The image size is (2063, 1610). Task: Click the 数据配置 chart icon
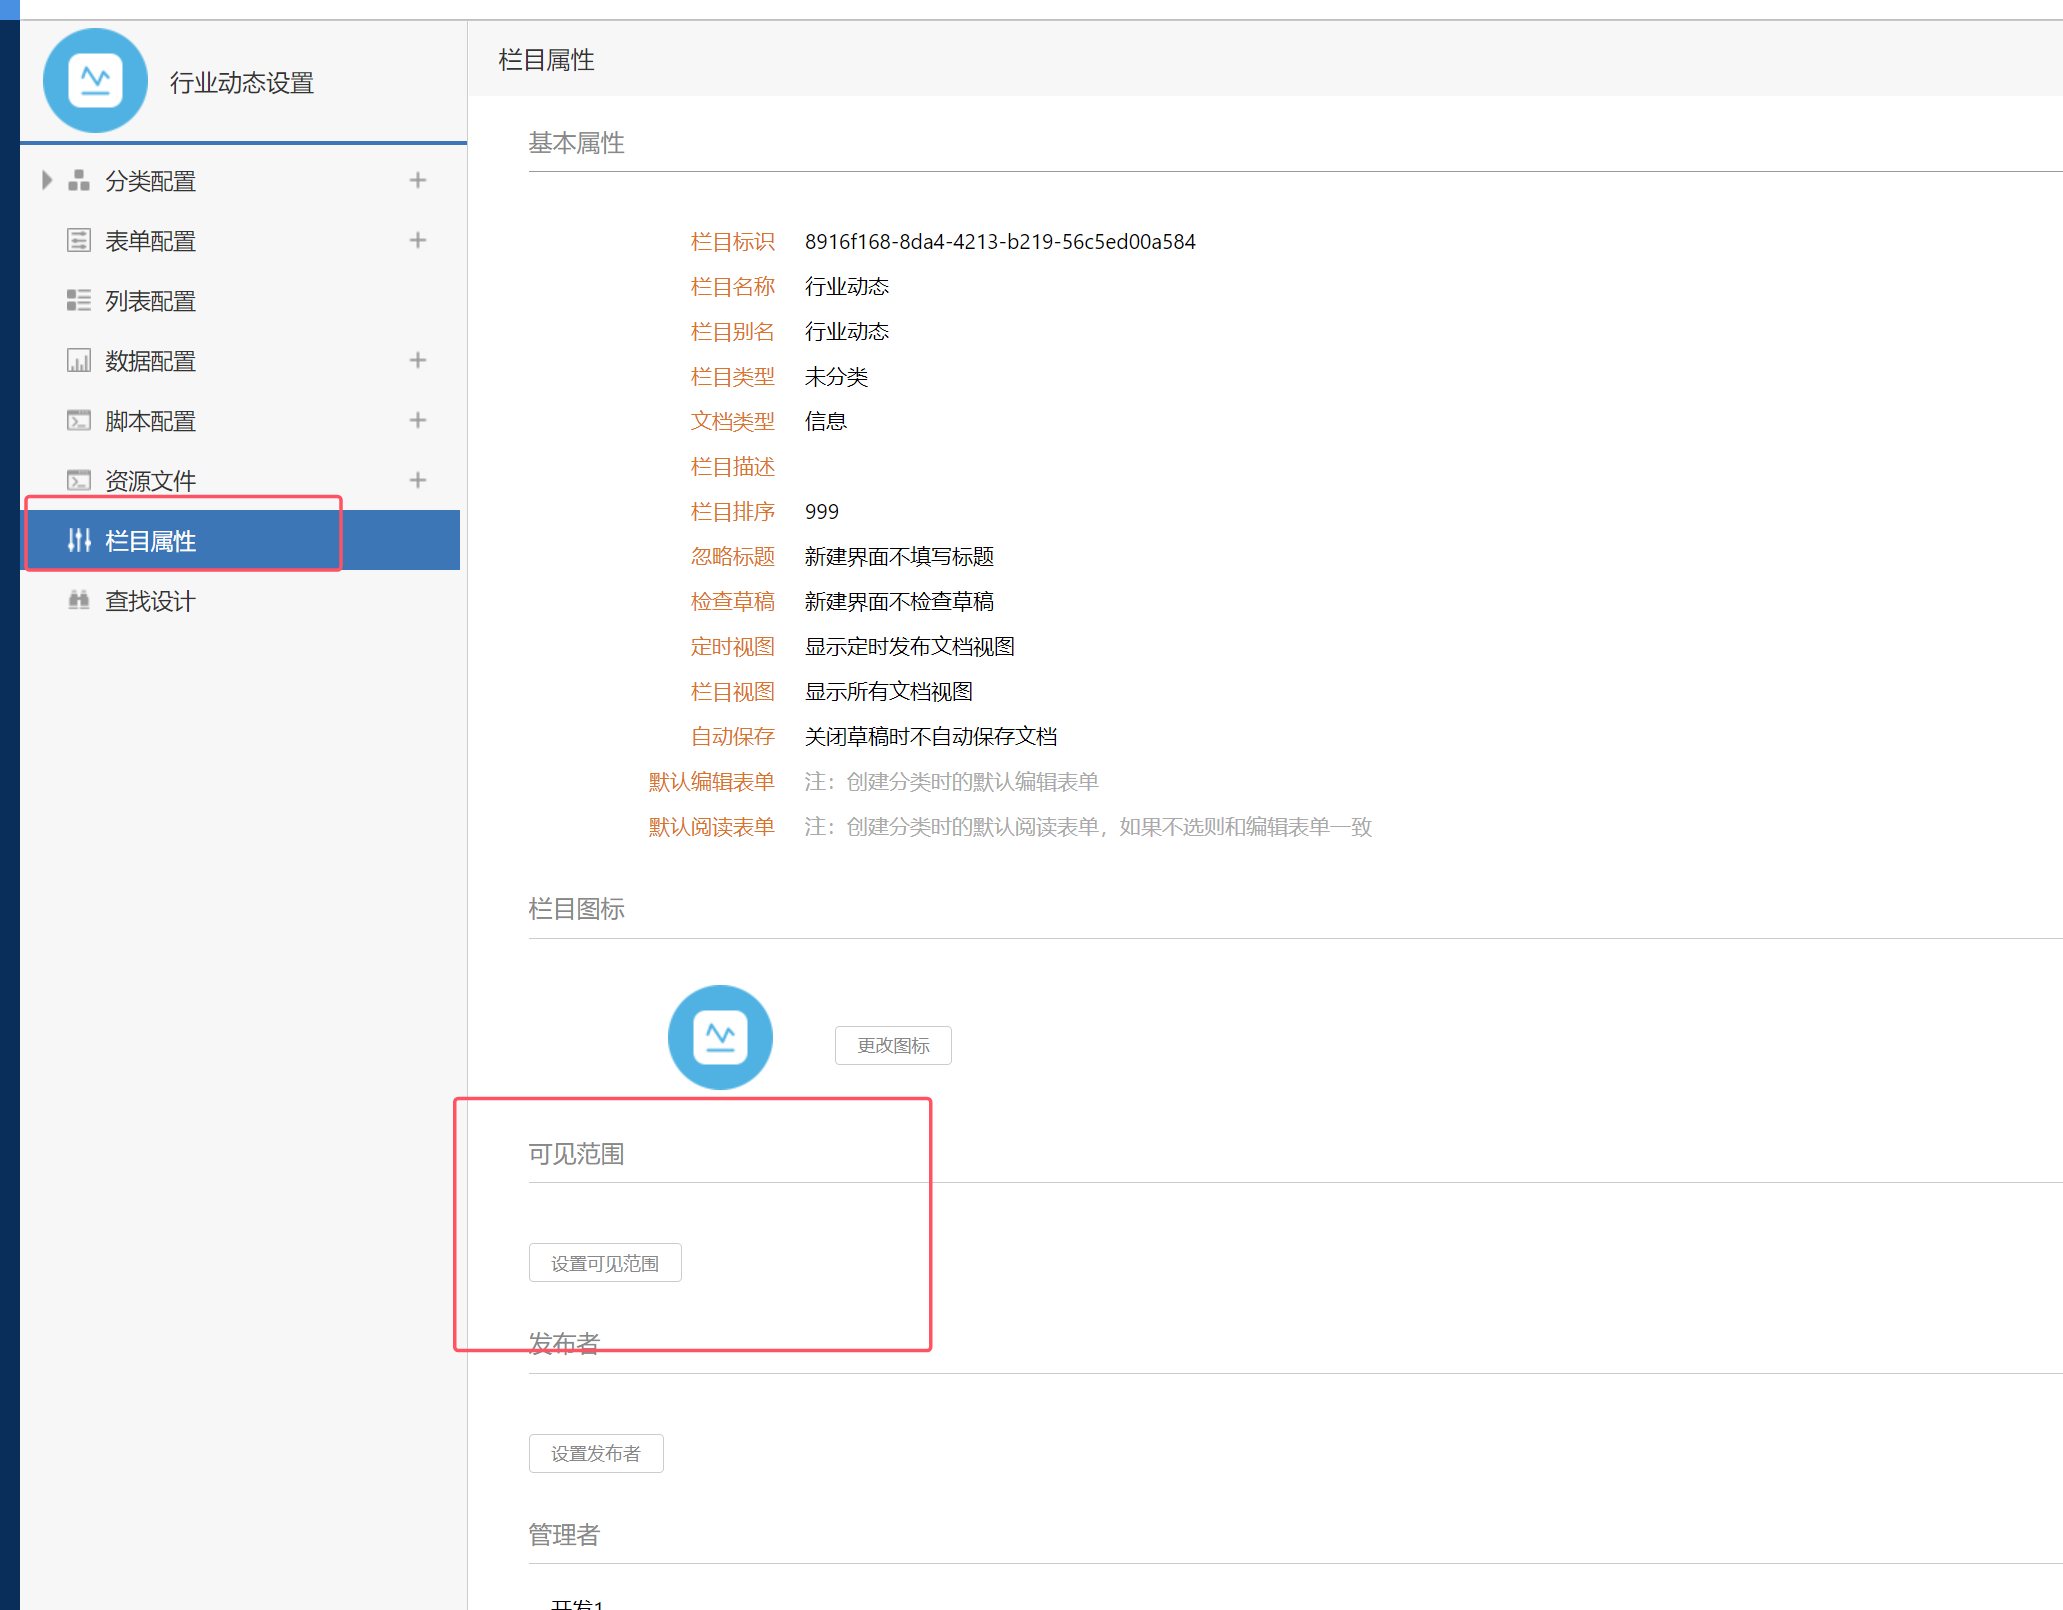click(78, 361)
